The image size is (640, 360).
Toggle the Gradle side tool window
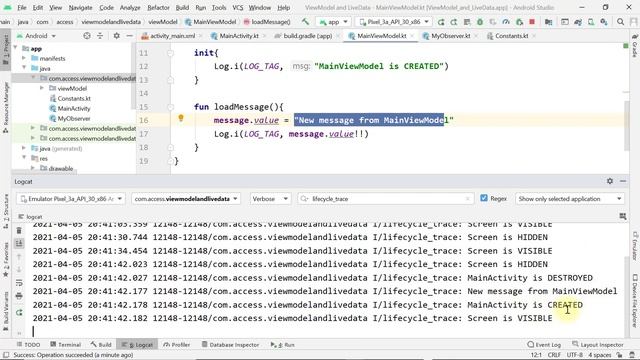635,46
